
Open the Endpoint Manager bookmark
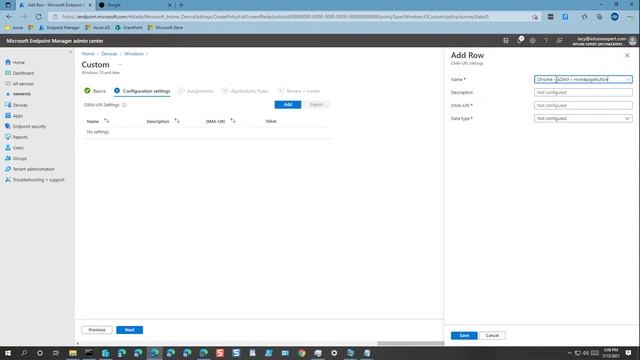60,28
